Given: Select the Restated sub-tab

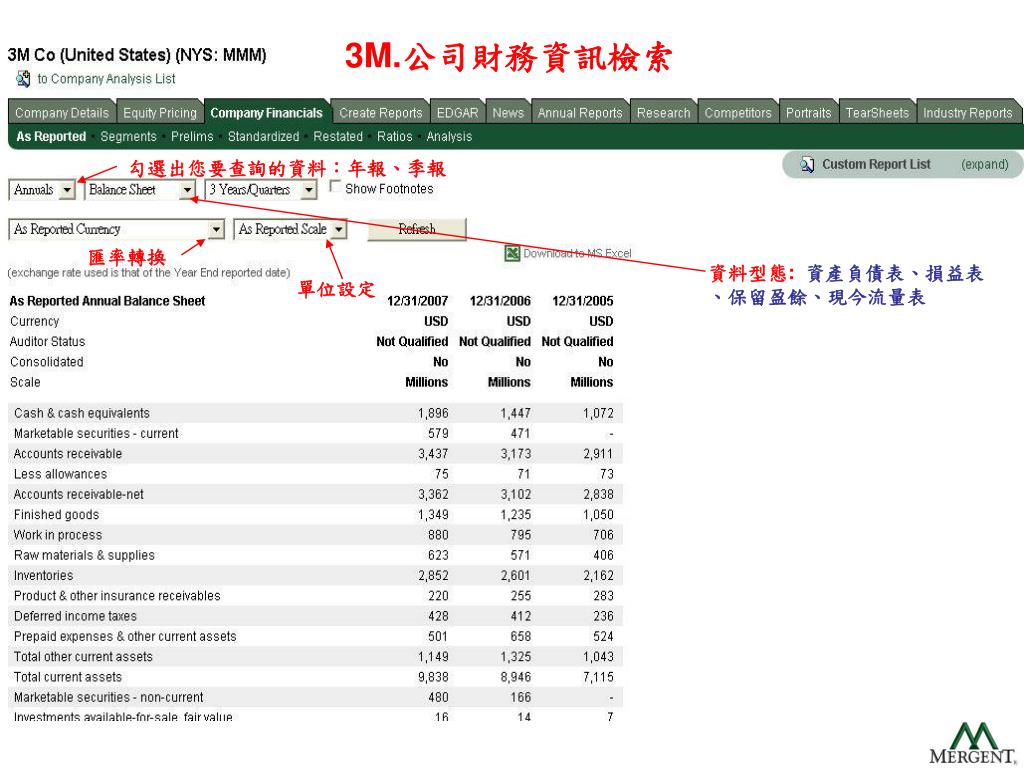Looking at the screenshot, I should pyautogui.click(x=338, y=136).
